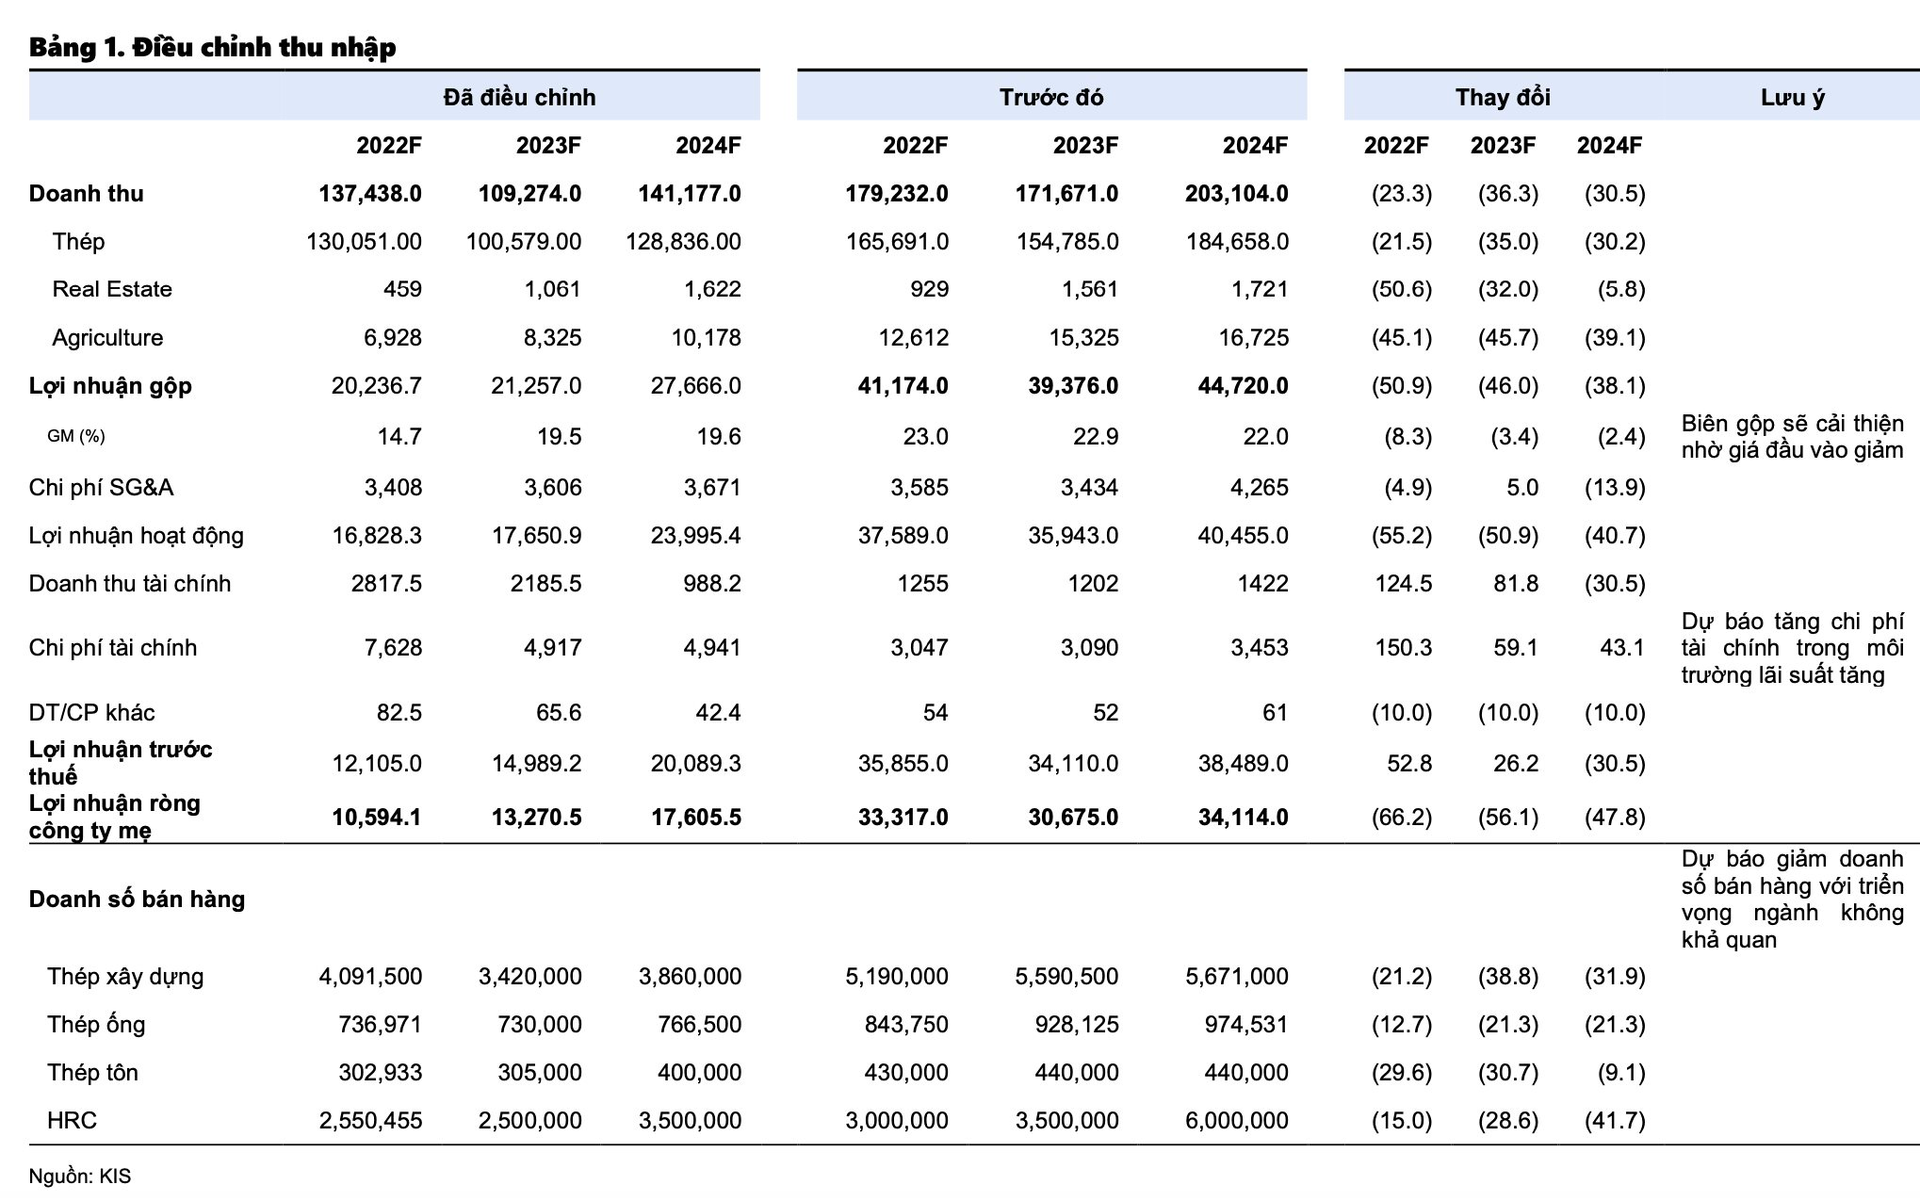Click Chi phí tài chính row label
1920x1198 pixels.
[113, 647]
